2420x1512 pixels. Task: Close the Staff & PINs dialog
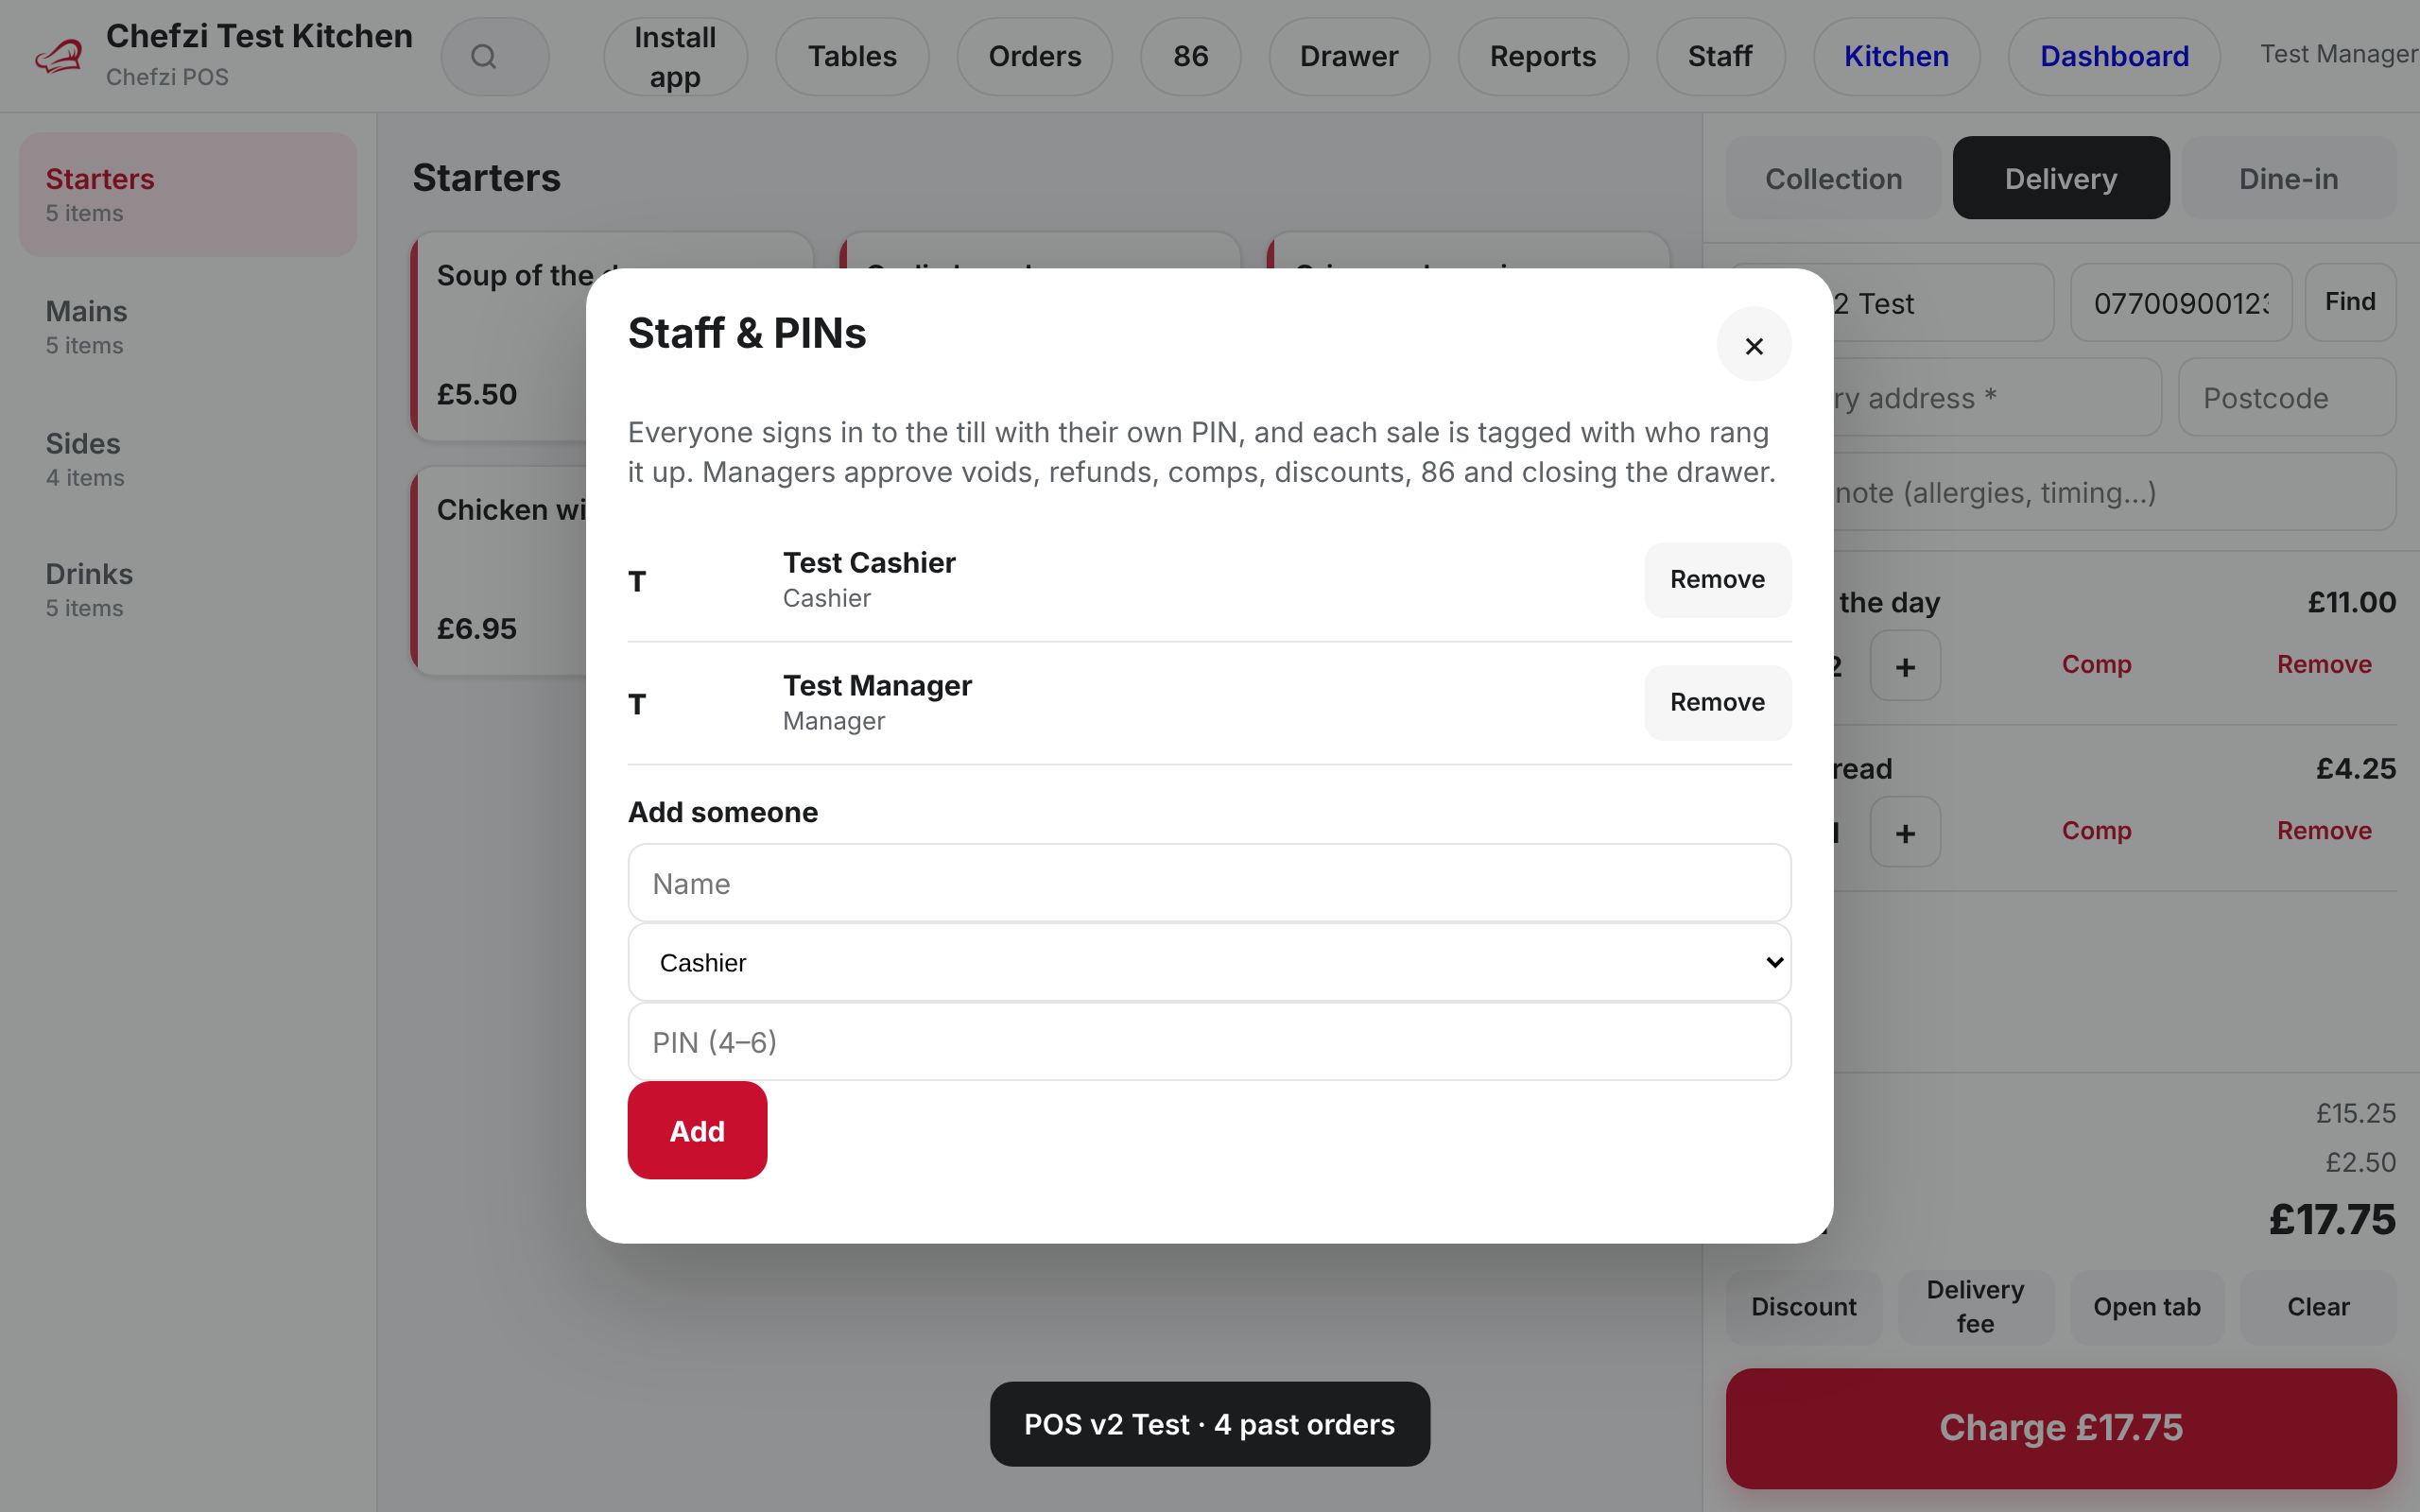pos(1753,345)
